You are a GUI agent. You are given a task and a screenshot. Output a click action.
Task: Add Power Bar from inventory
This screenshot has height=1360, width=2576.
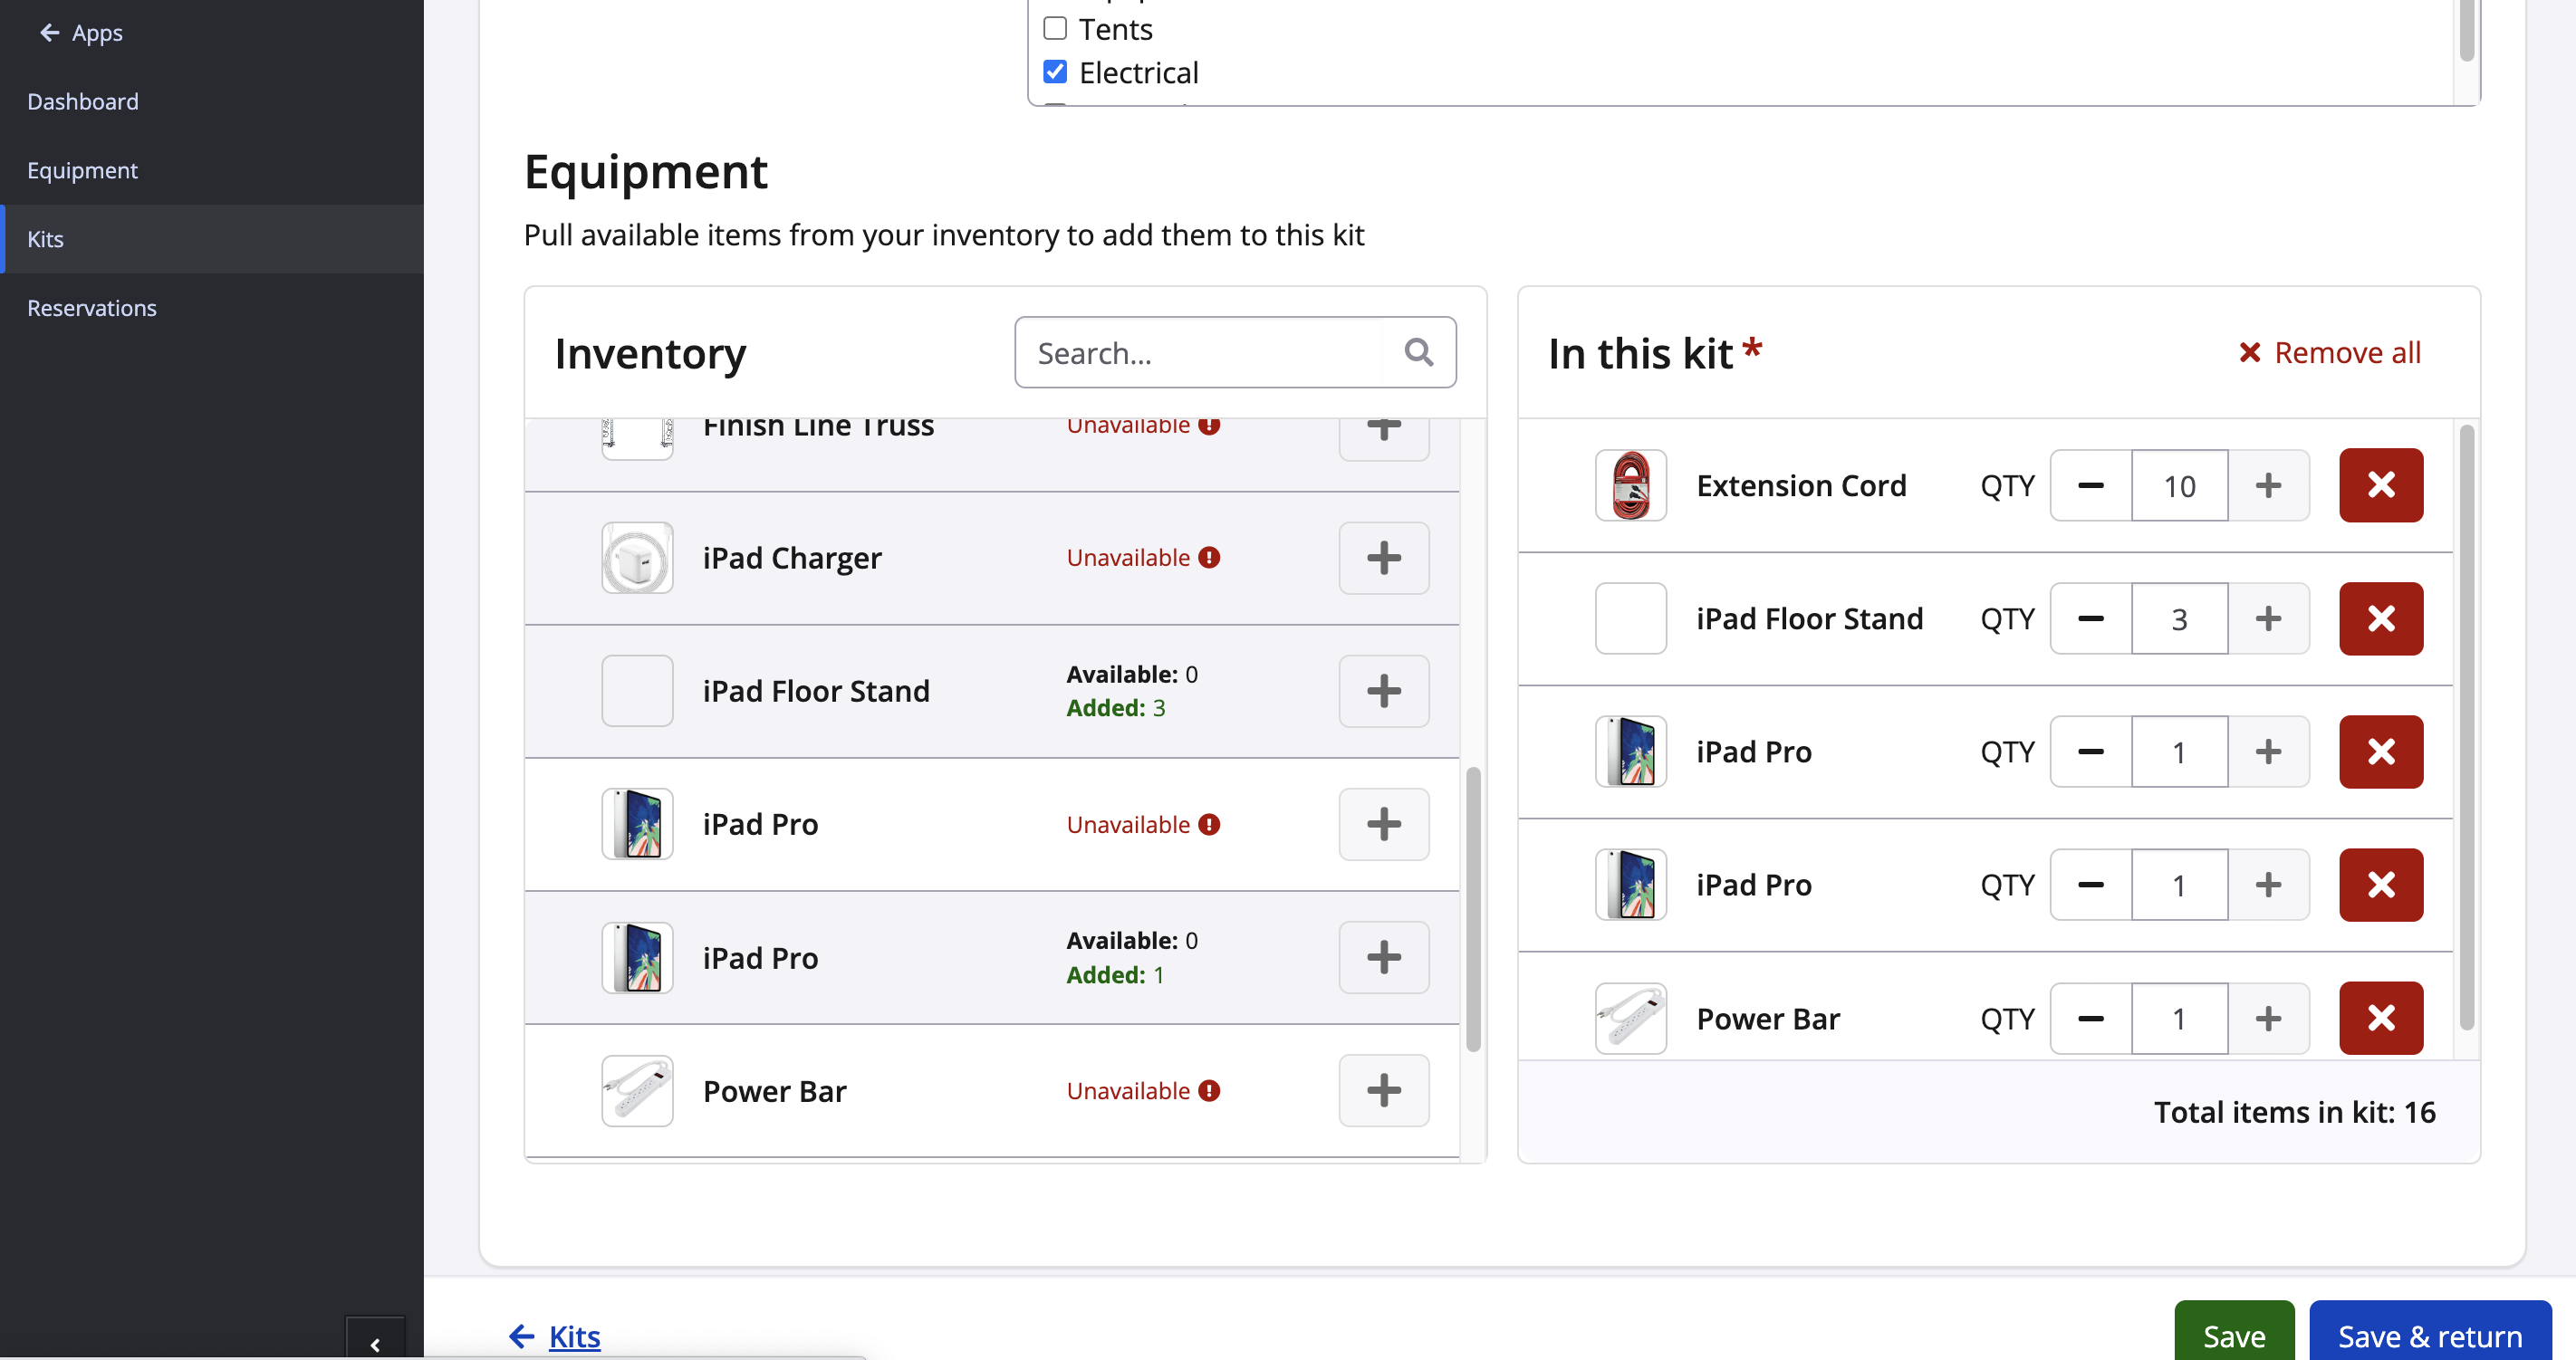click(1384, 1090)
